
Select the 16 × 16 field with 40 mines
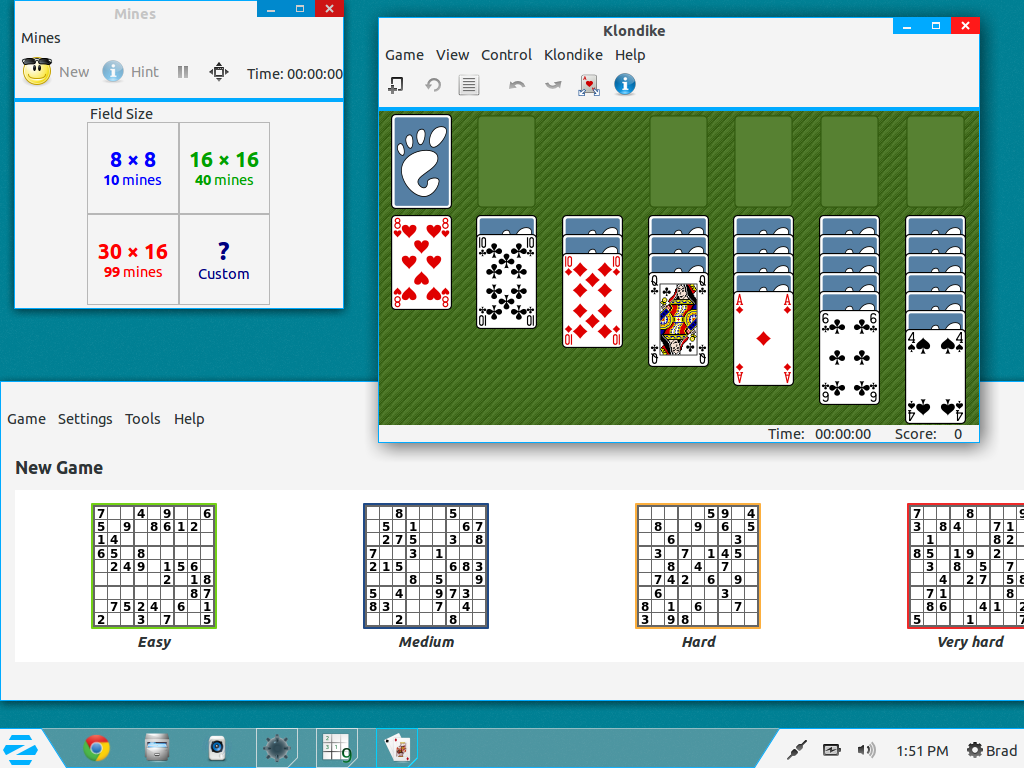[225, 168]
